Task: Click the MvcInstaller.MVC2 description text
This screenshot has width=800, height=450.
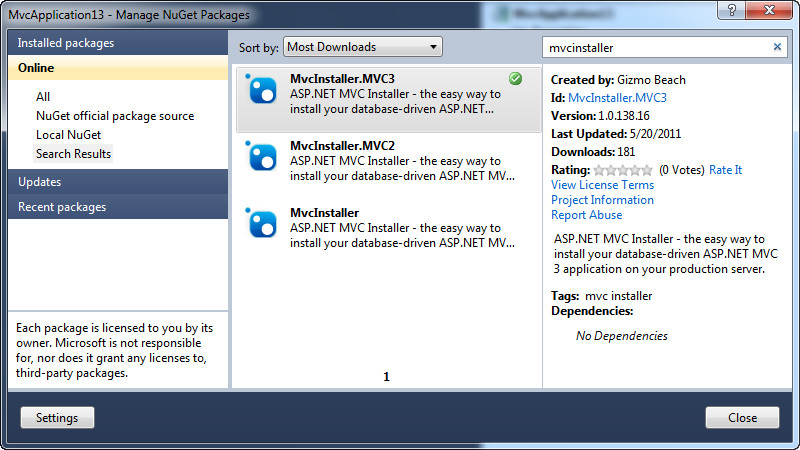Action: click(402, 168)
